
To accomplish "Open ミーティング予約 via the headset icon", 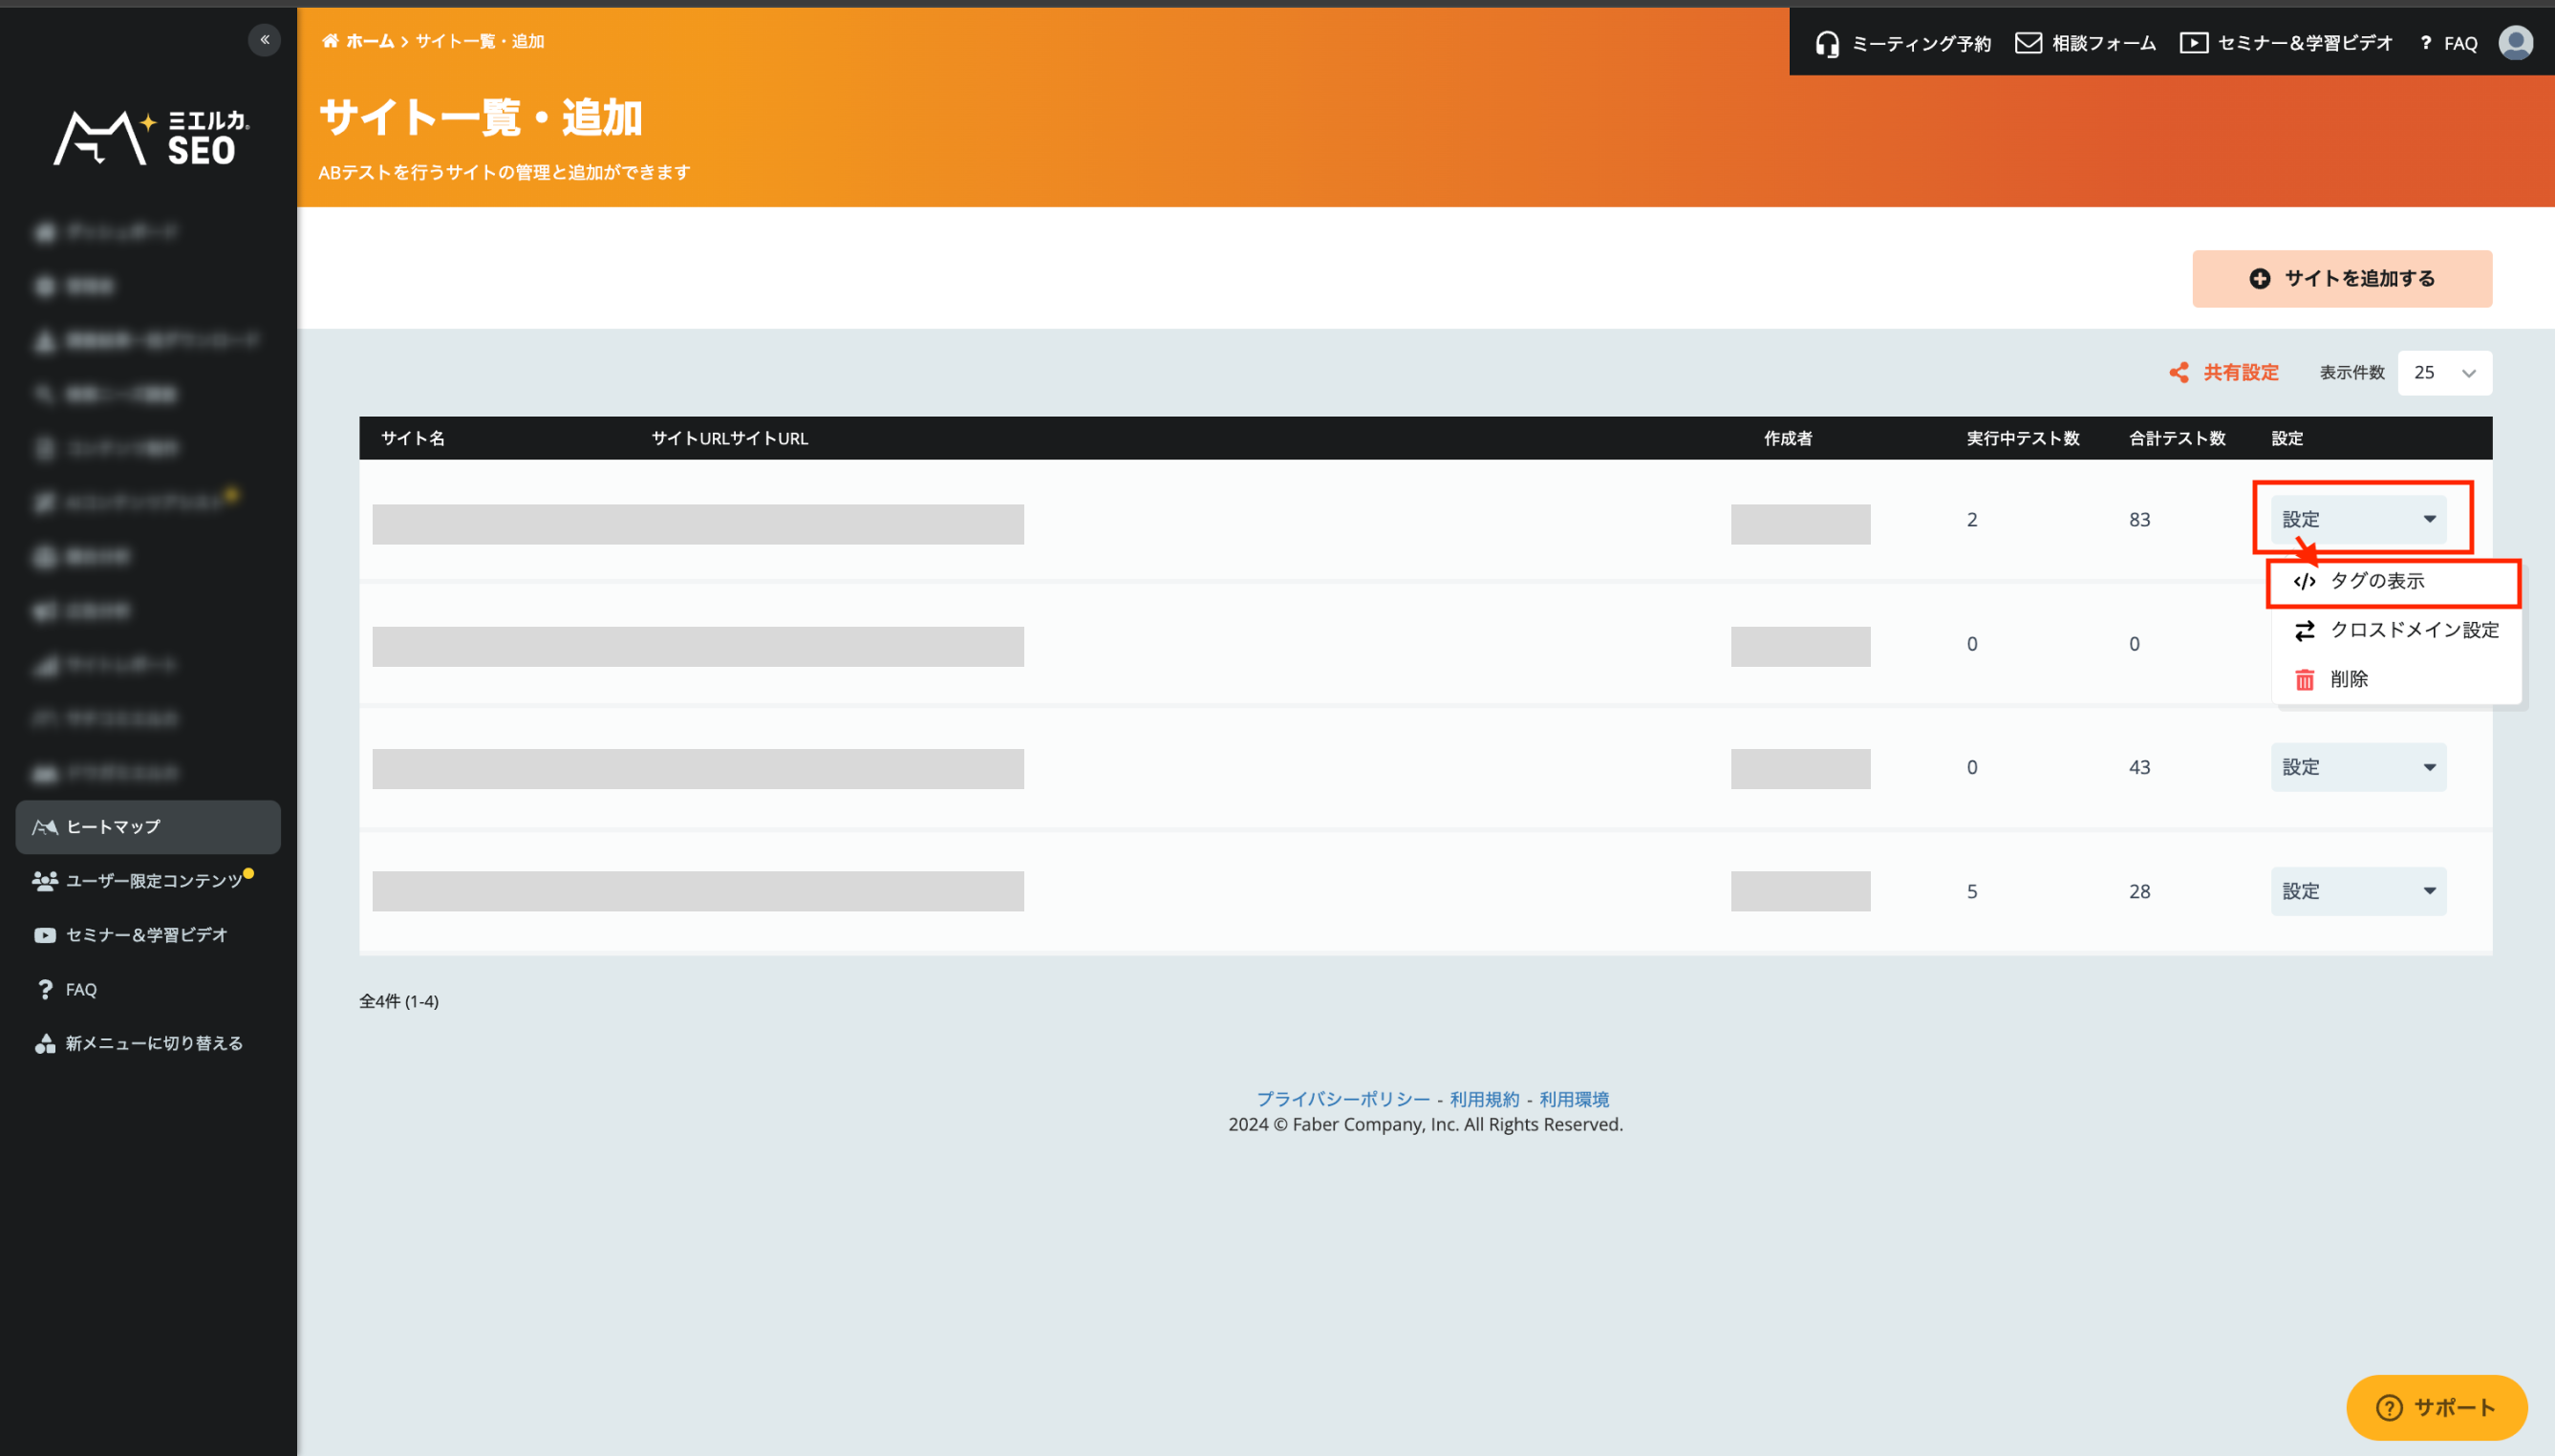I will point(1827,44).
